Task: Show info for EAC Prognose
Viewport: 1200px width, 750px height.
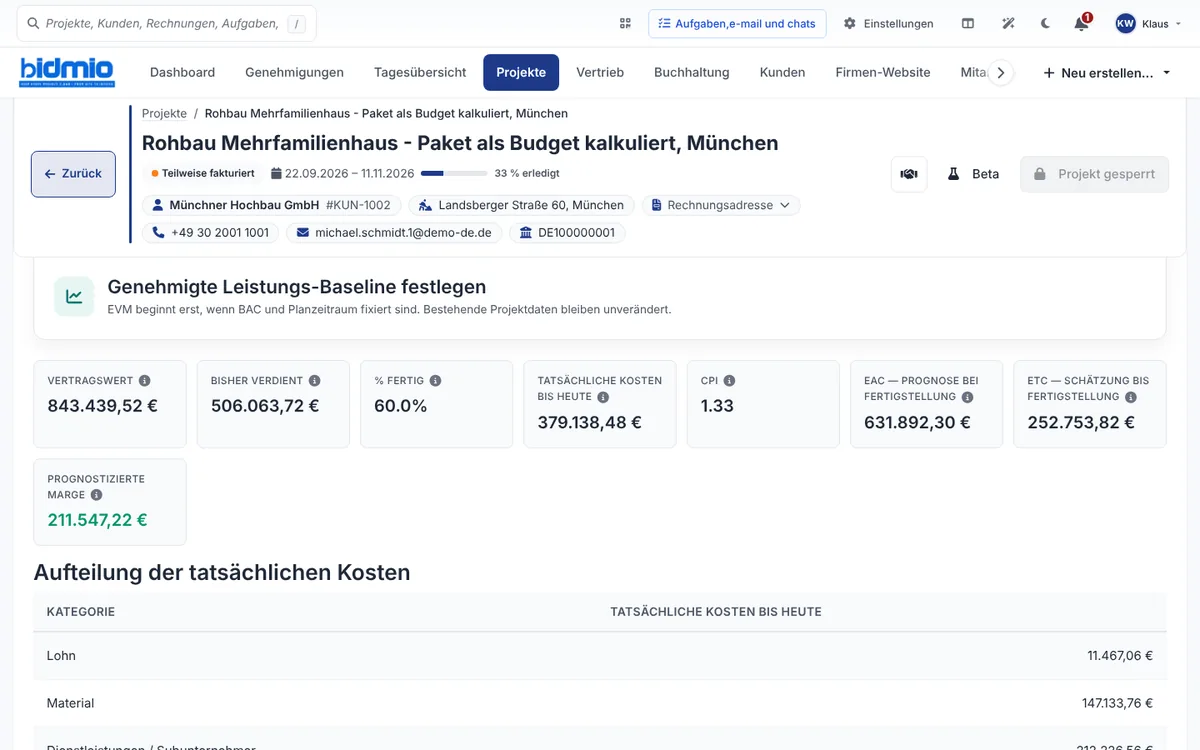Action: pos(967,397)
